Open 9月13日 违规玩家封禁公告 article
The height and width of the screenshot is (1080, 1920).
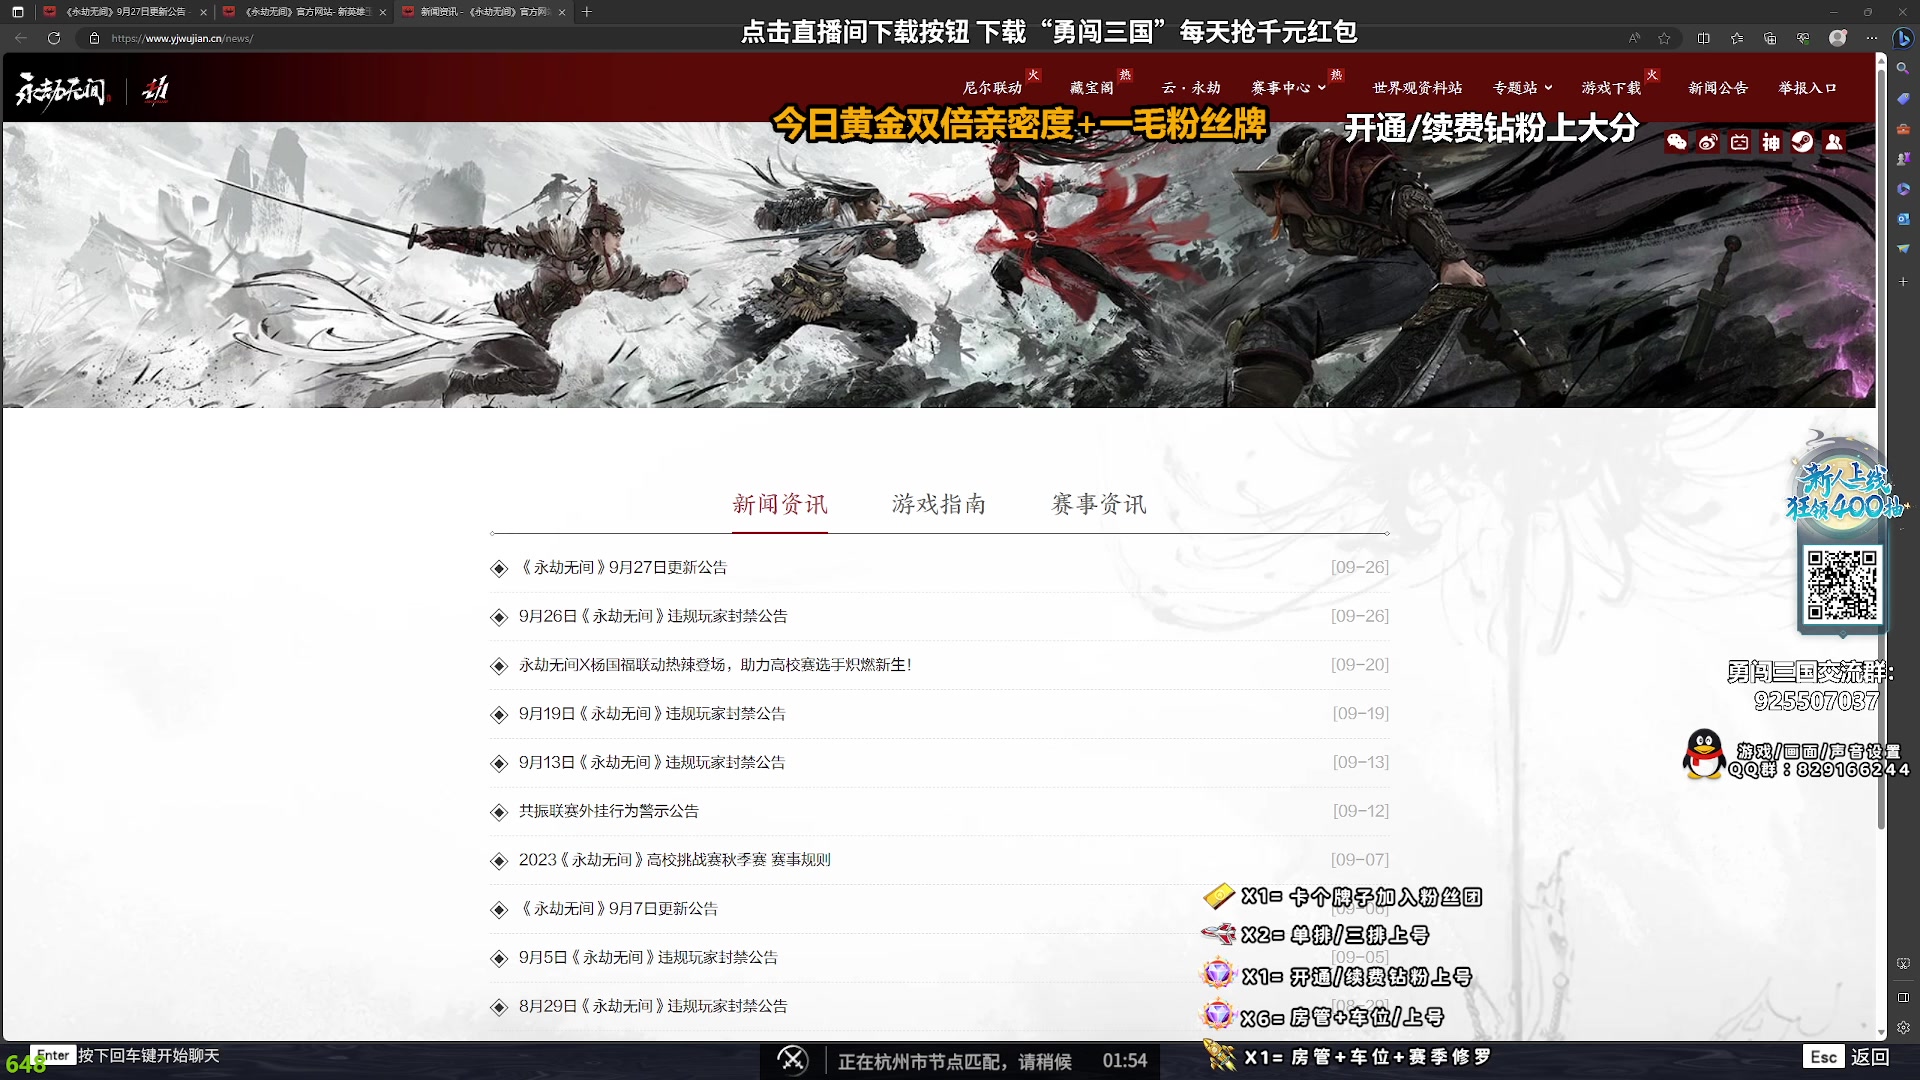click(x=652, y=762)
